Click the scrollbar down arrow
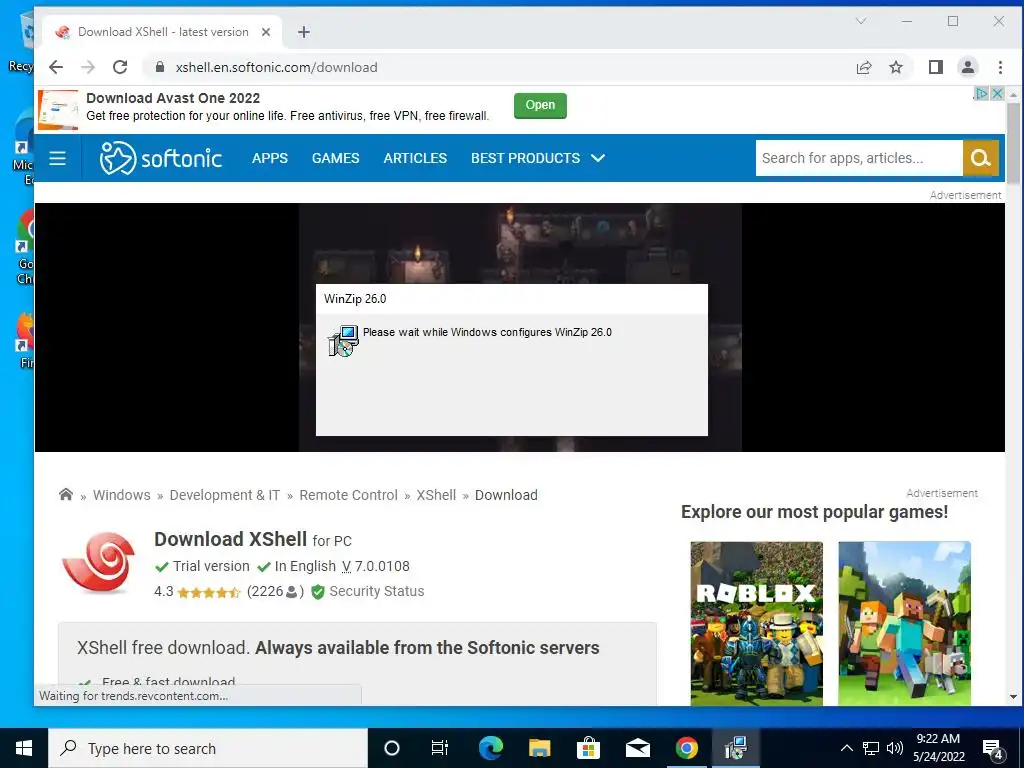This screenshot has width=1024, height=768. pos(1013,697)
